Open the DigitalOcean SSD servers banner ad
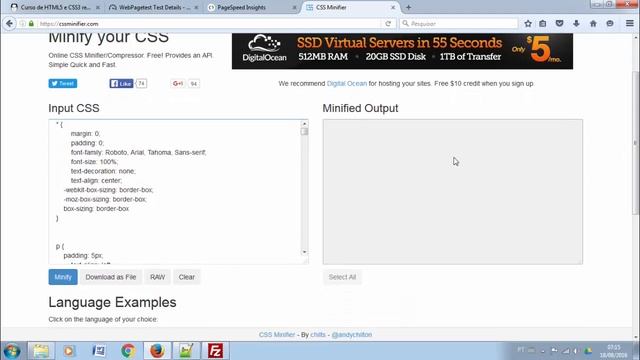This screenshot has height=360, width=640. point(402,51)
